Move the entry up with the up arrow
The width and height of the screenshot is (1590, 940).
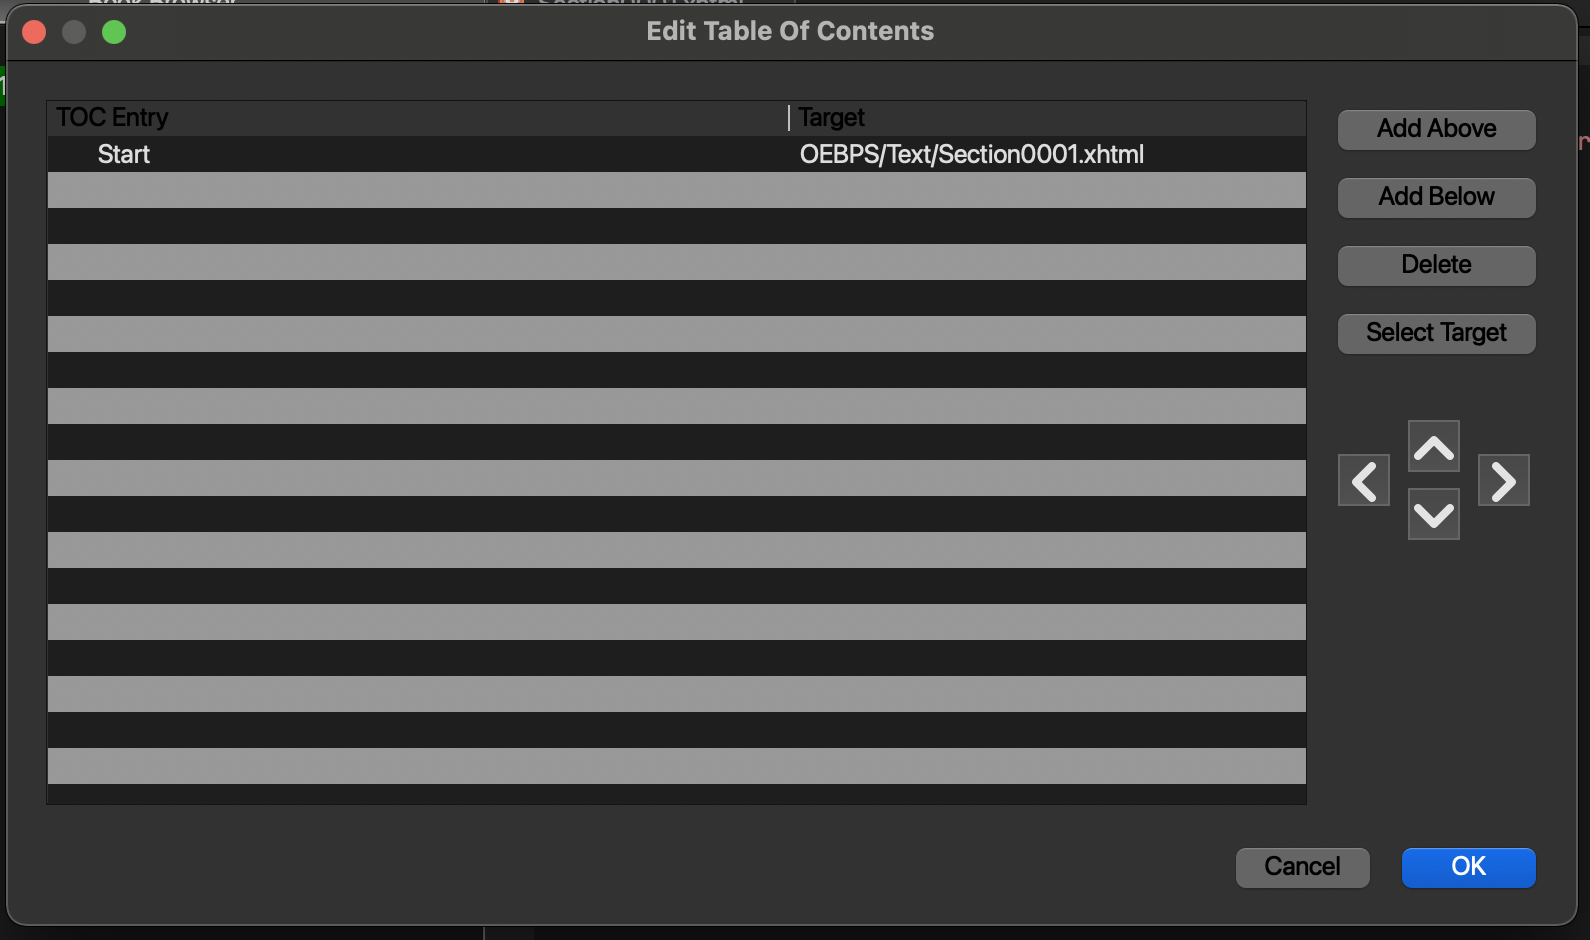click(1433, 447)
